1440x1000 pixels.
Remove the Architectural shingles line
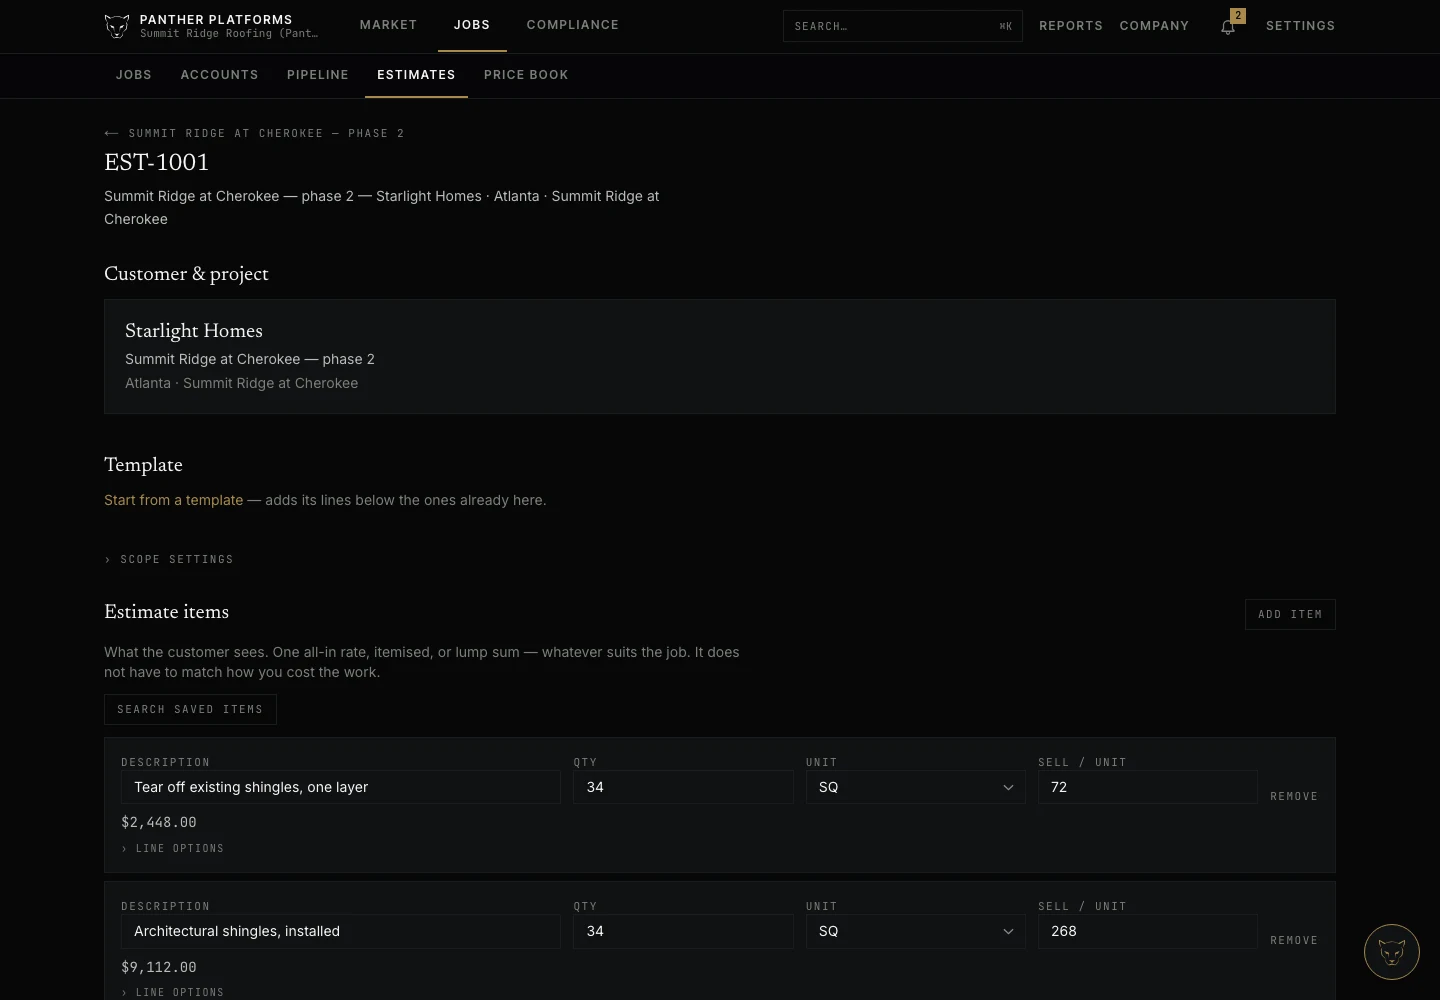[x=1294, y=940]
